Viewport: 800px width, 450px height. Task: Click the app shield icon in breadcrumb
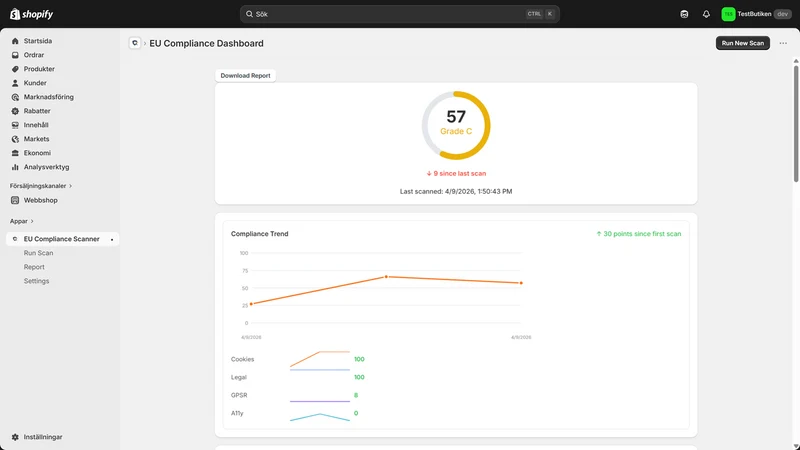click(x=135, y=43)
